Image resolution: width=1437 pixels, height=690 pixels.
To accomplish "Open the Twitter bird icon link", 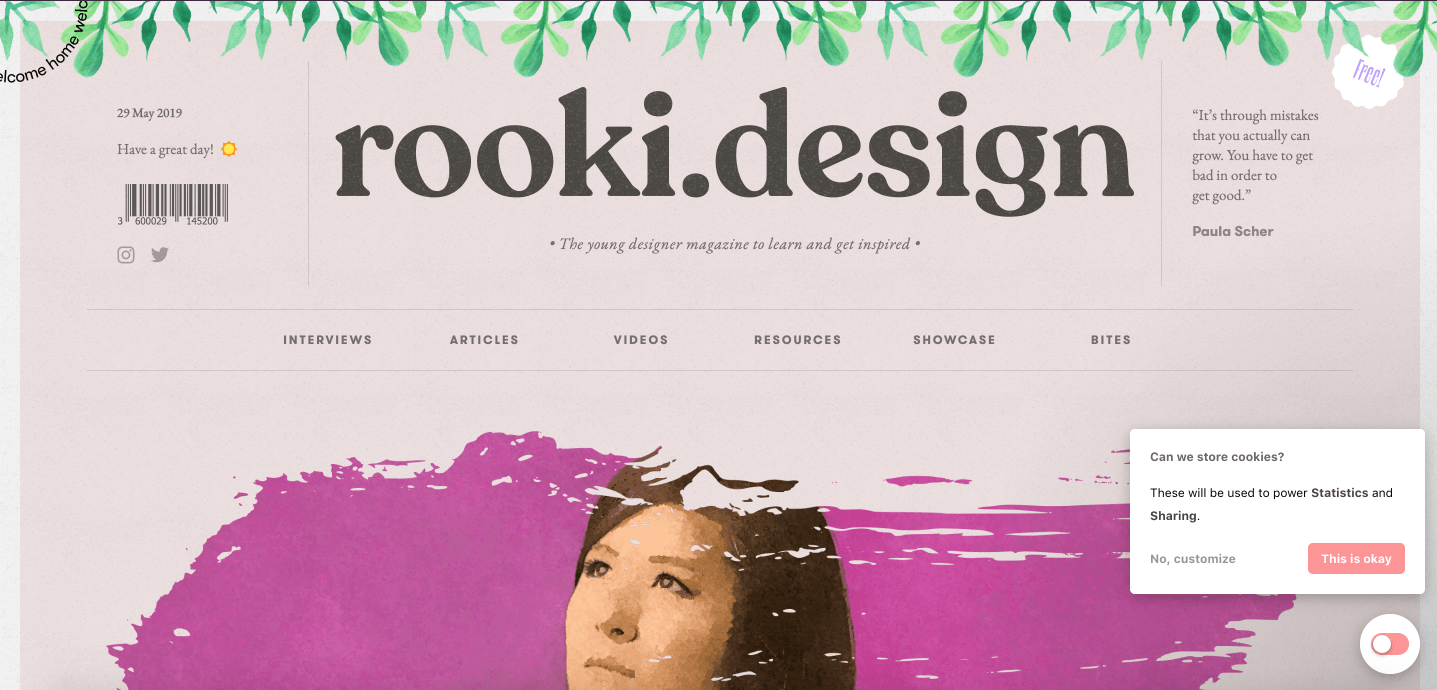I will coord(160,255).
